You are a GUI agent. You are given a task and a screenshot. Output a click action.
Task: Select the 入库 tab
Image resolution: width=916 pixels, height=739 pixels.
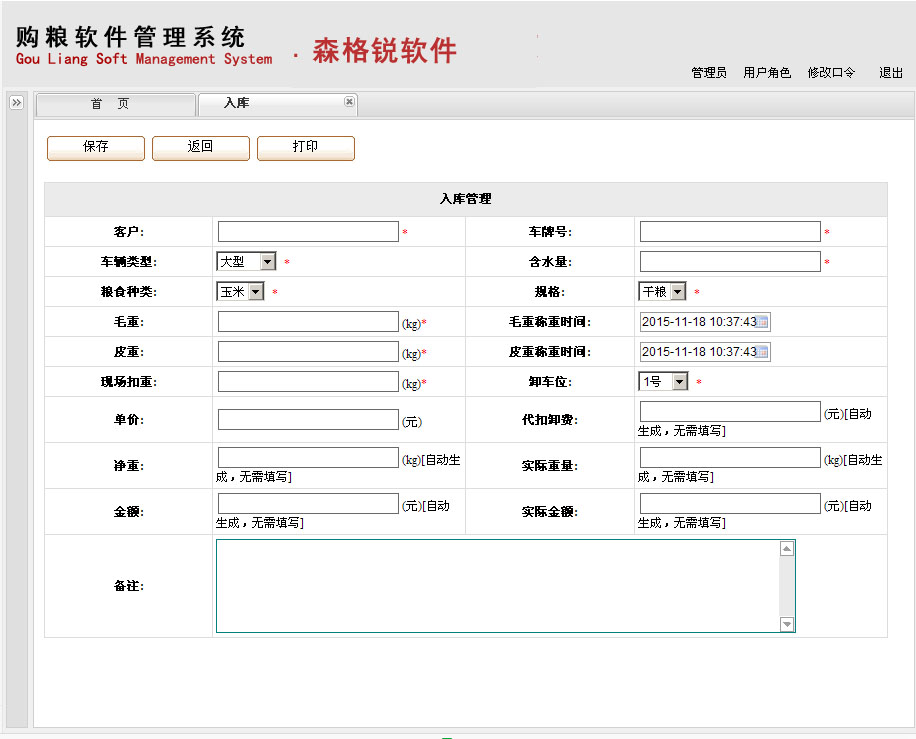tap(237, 104)
